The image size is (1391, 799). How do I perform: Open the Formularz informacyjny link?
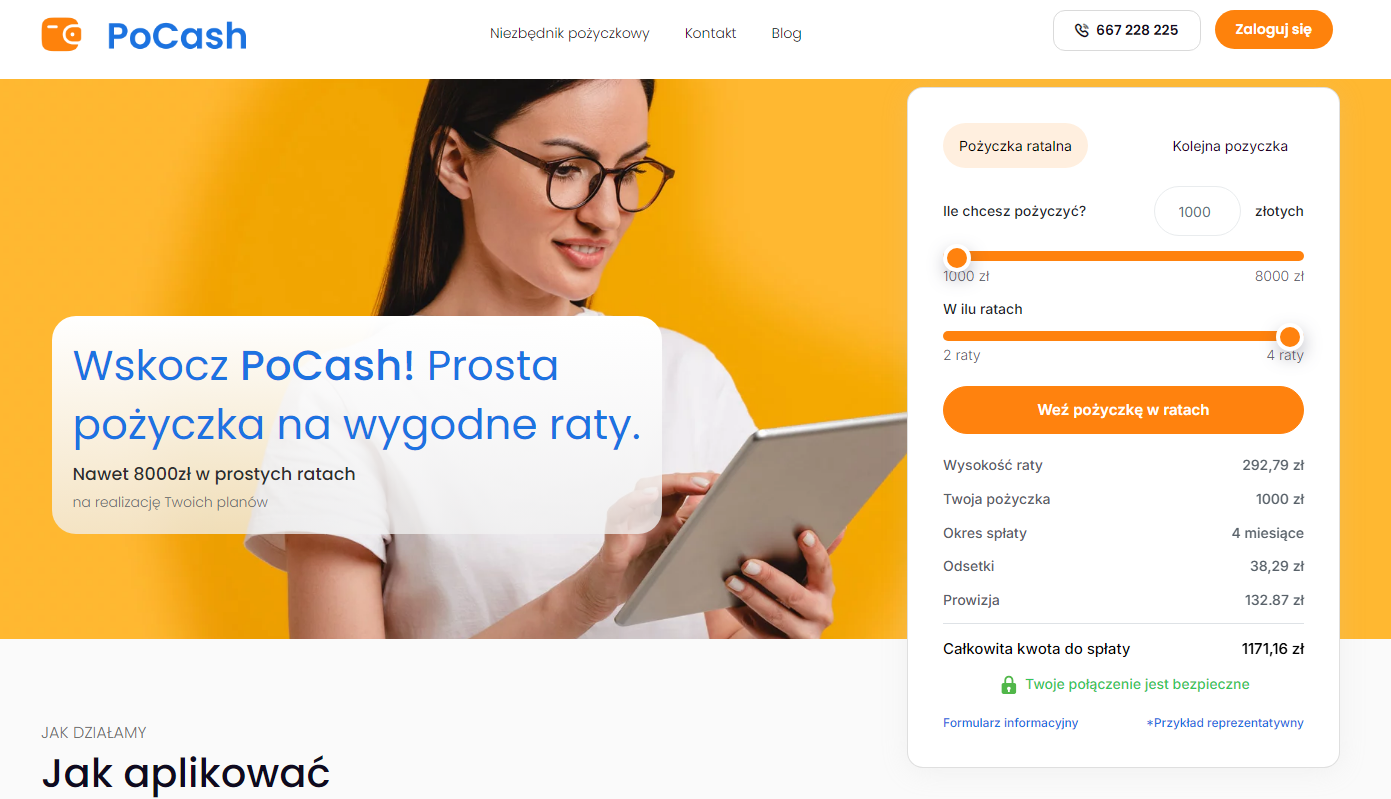click(x=1010, y=722)
